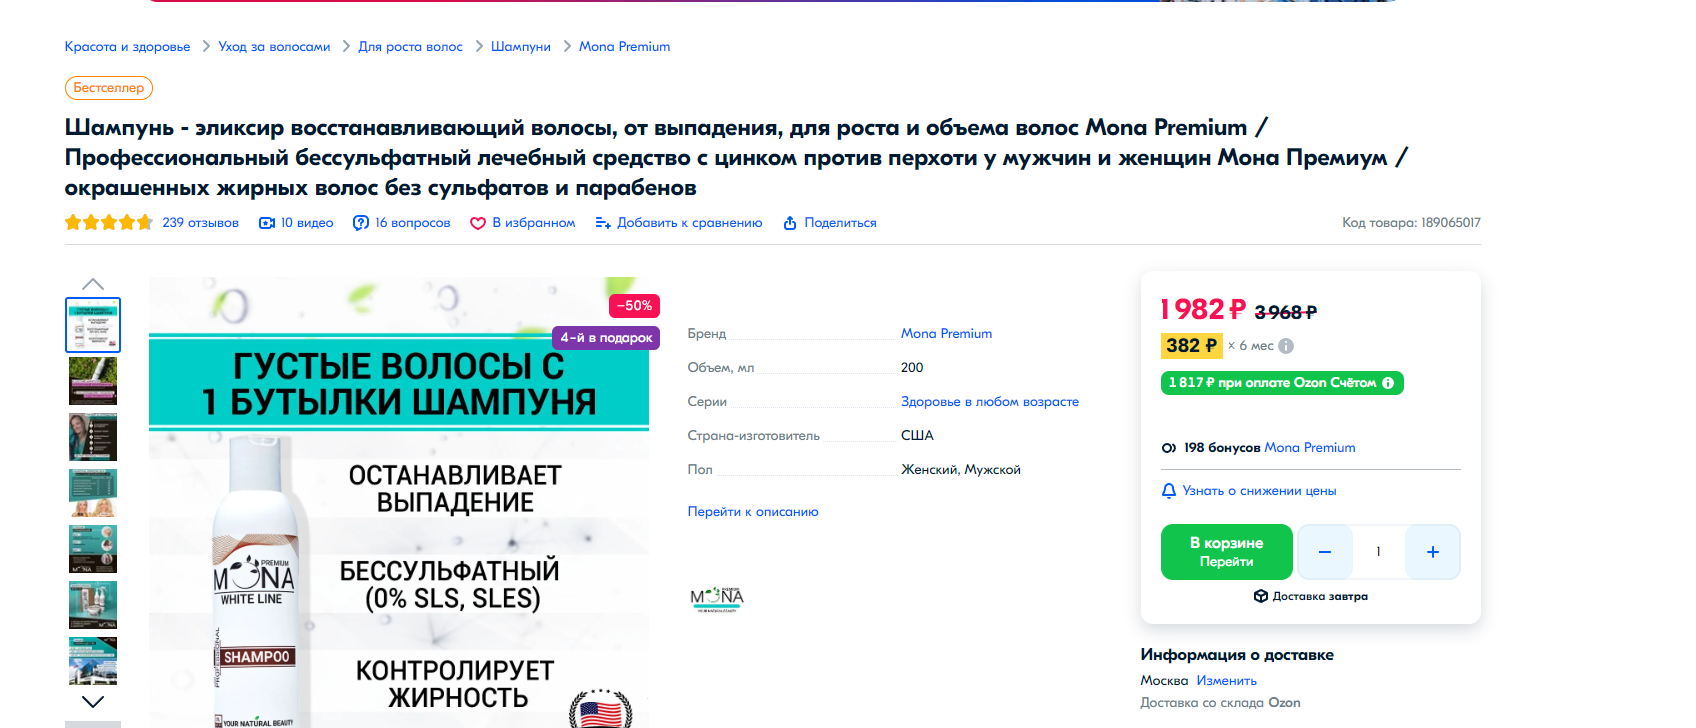The image size is (1696, 728).
Task: Open the 239 отзывов reviews link
Action: pos(201,223)
